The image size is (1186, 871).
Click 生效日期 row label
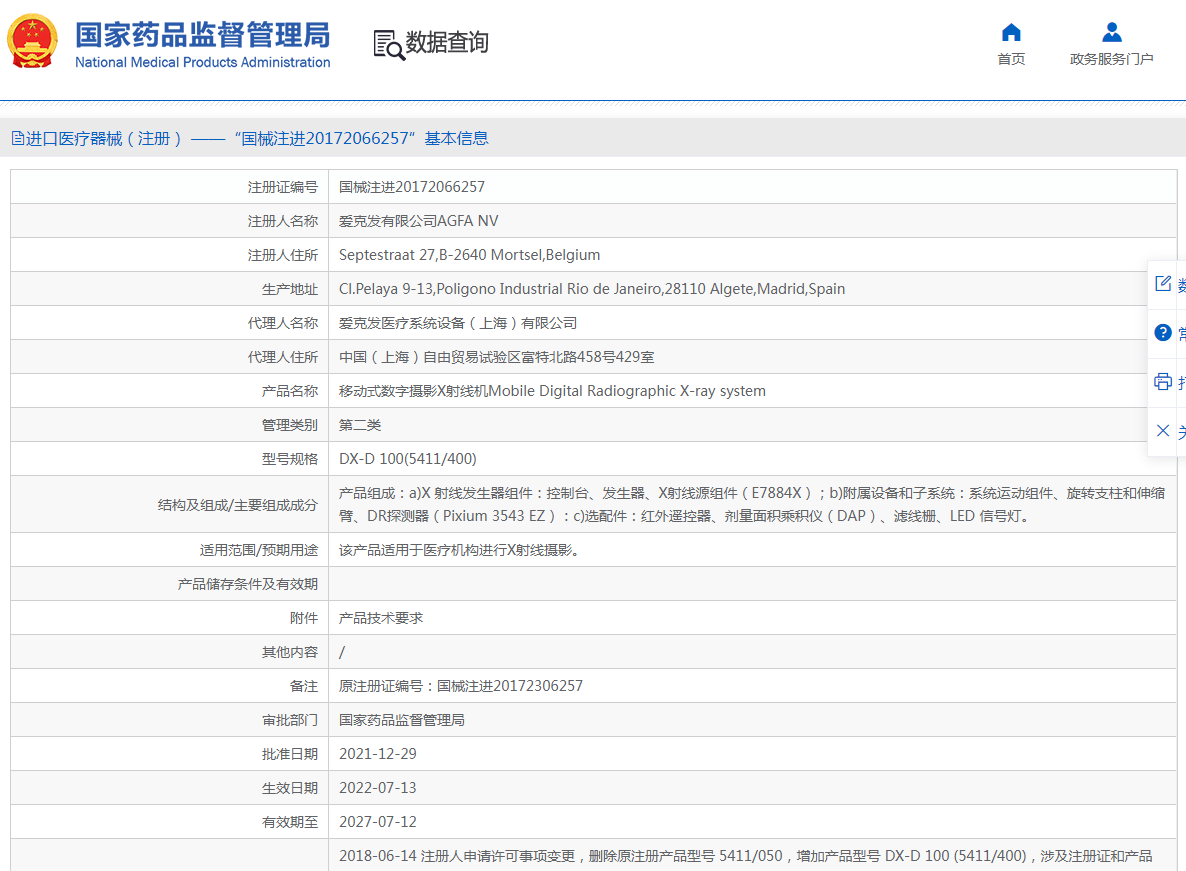click(290, 788)
